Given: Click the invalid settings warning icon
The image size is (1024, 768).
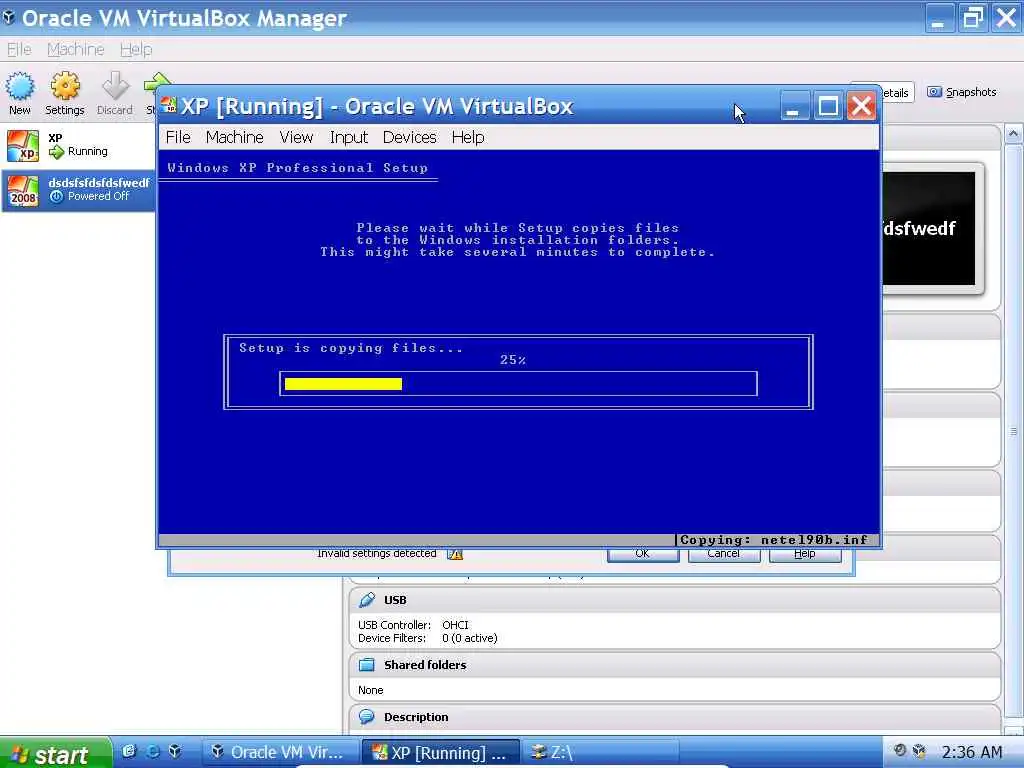Looking at the screenshot, I should (455, 554).
